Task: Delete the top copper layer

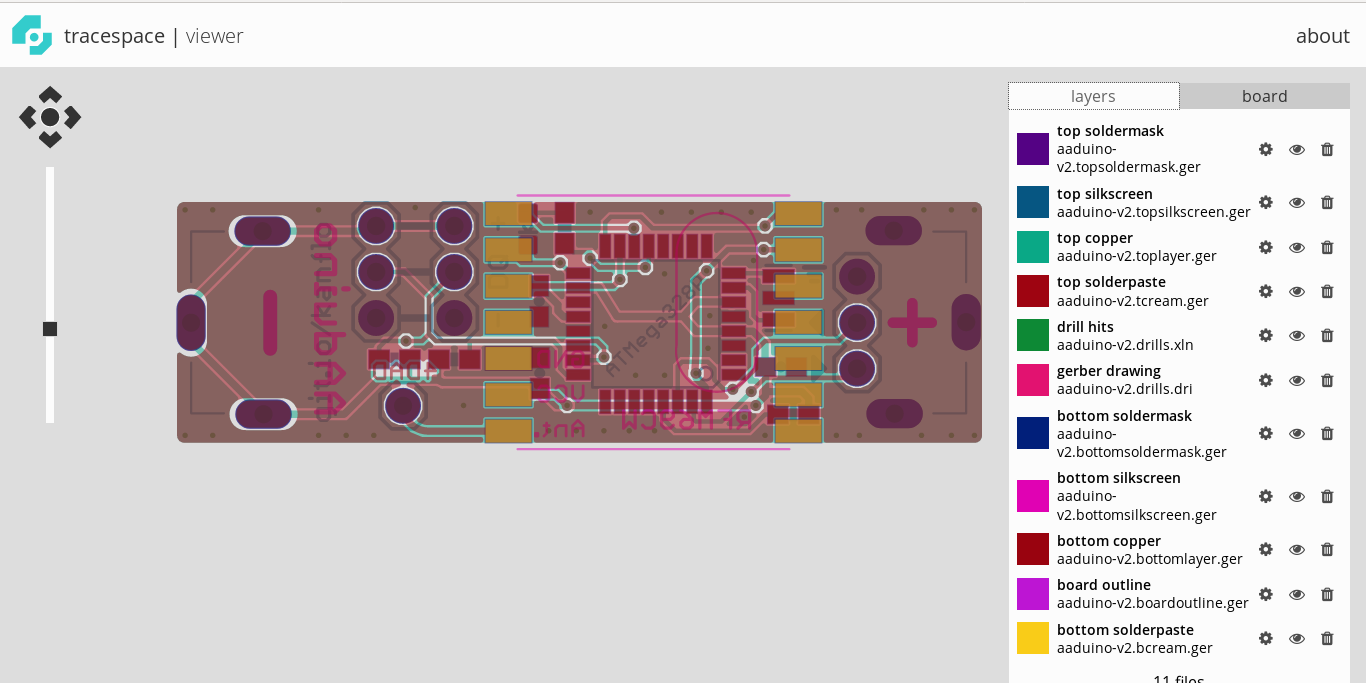Action: (1327, 247)
